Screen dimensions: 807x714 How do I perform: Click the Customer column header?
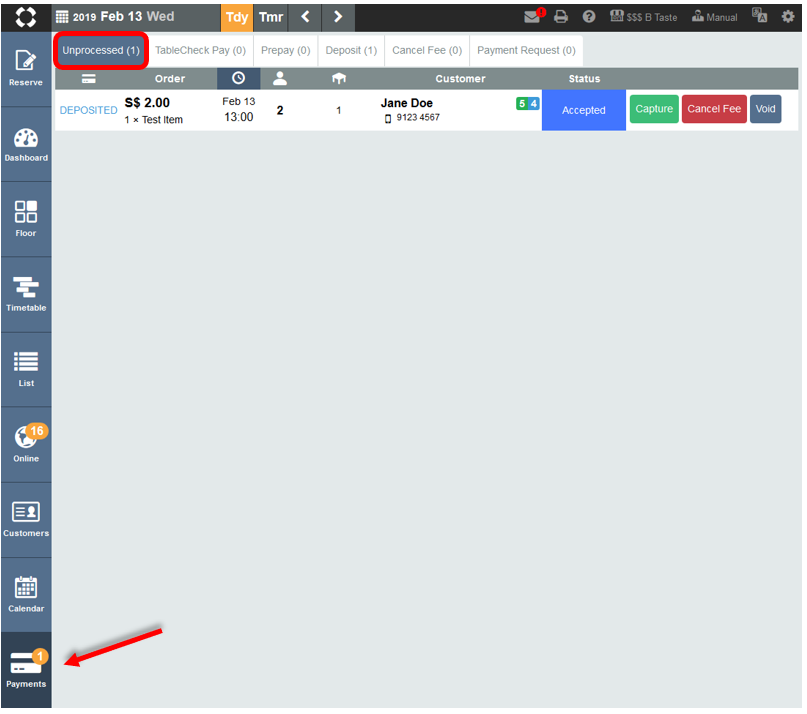tap(460, 79)
